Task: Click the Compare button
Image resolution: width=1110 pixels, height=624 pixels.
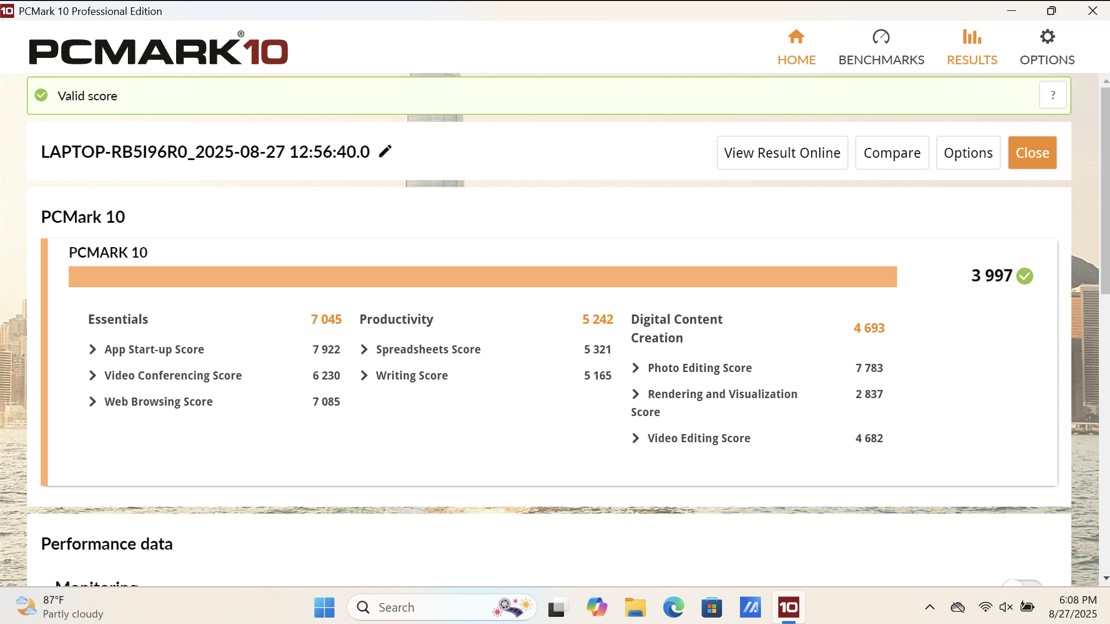Action: pos(891,152)
